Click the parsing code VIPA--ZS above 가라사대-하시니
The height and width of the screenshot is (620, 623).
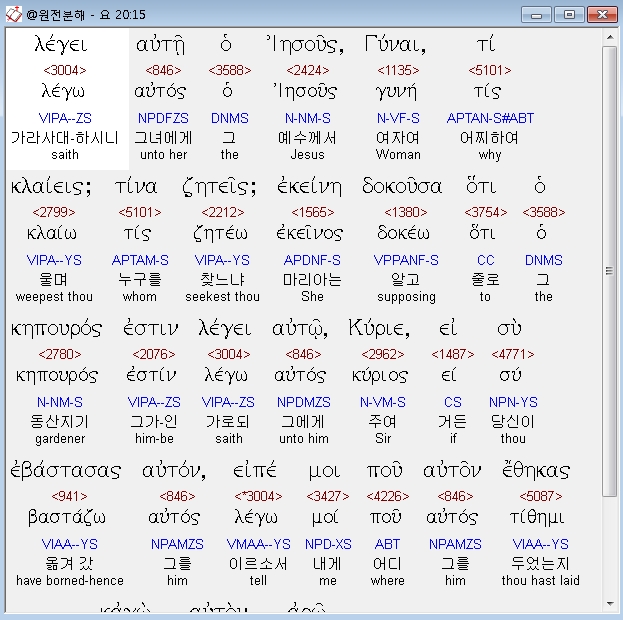[x=65, y=118]
